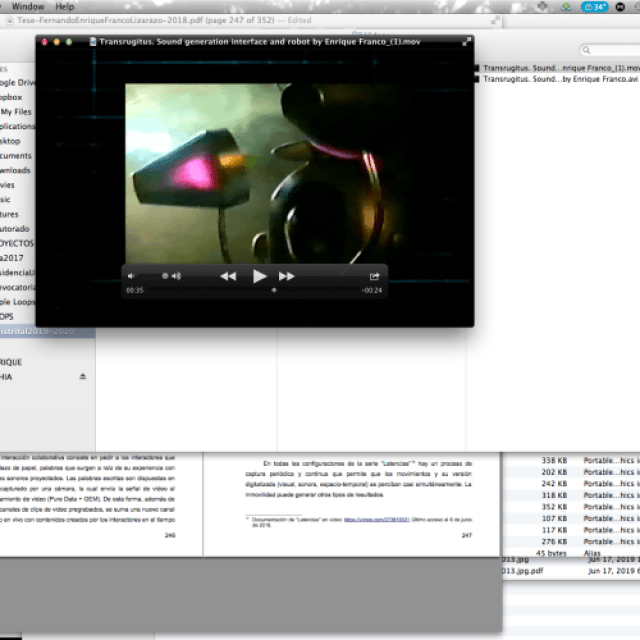Select Distrital2019-2020 folder in sidebar
640x640 pixels.
[47, 331]
